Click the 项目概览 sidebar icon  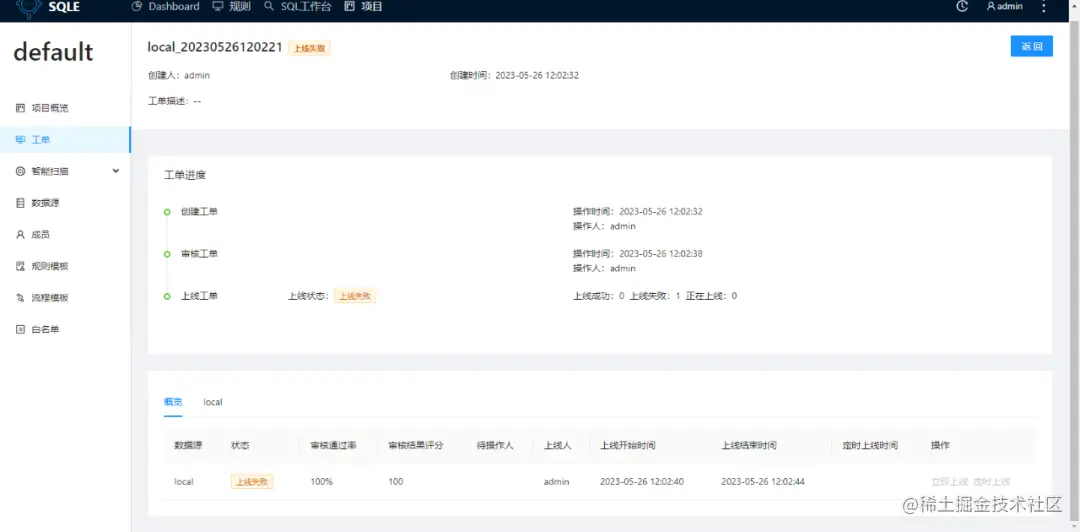click(x=20, y=108)
